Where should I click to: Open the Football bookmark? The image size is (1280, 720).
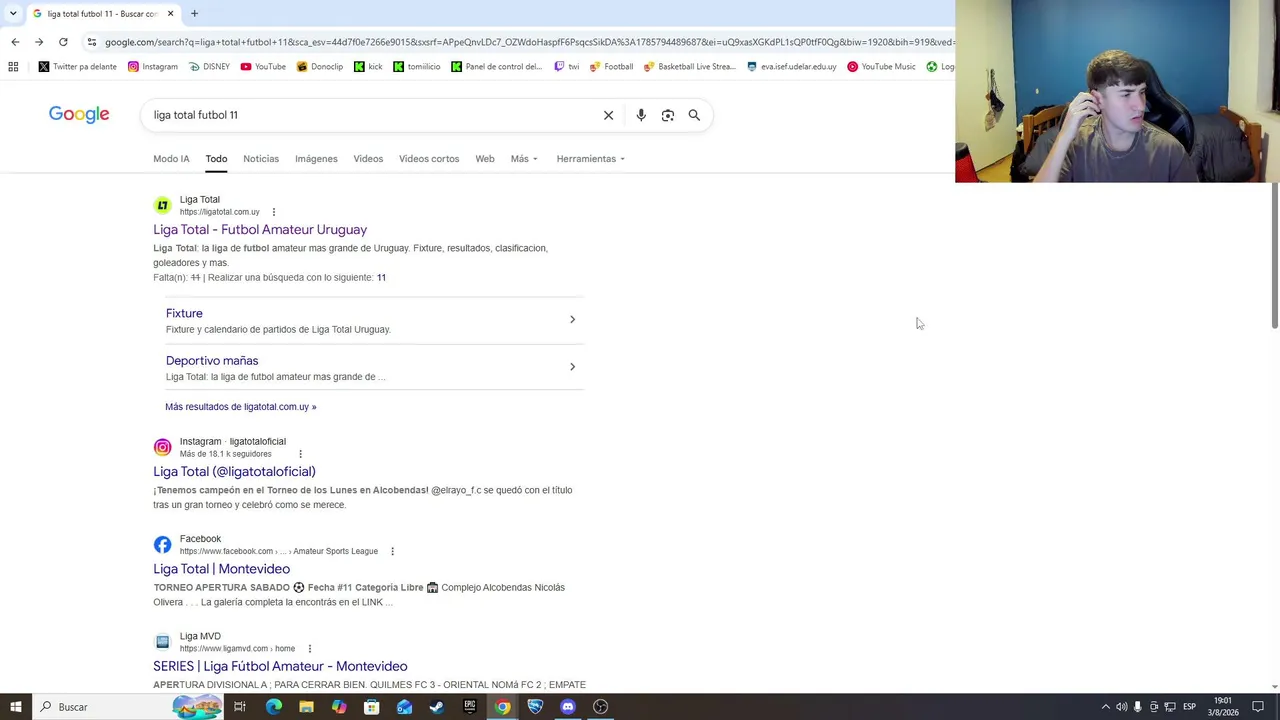pos(611,67)
